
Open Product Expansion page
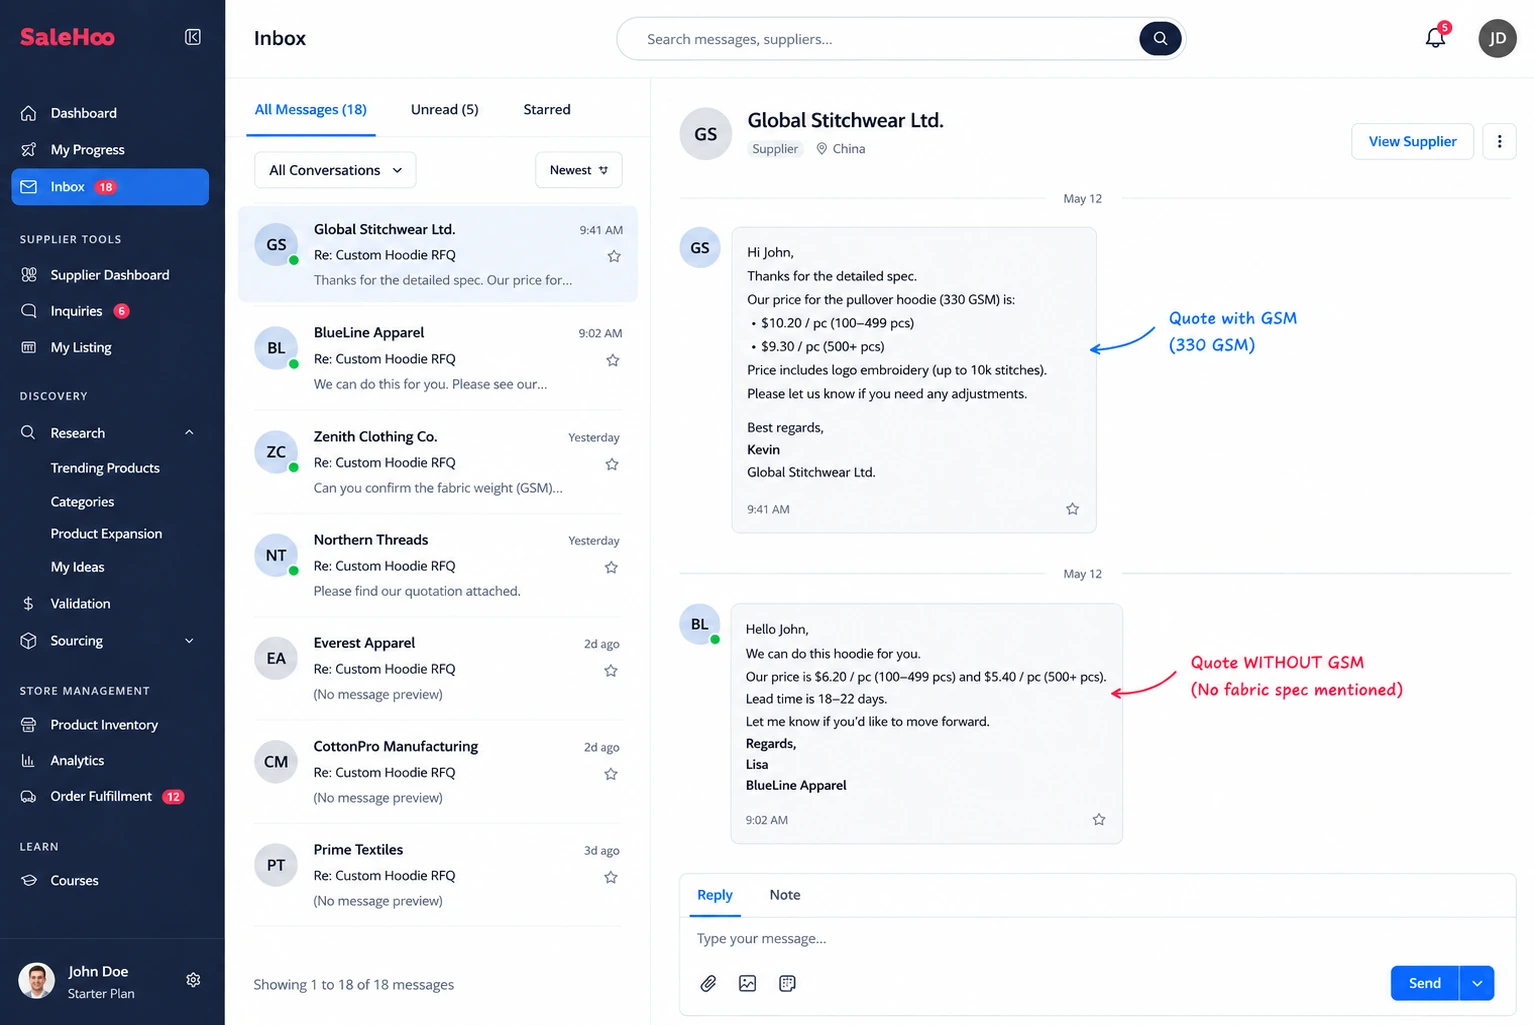click(x=106, y=534)
